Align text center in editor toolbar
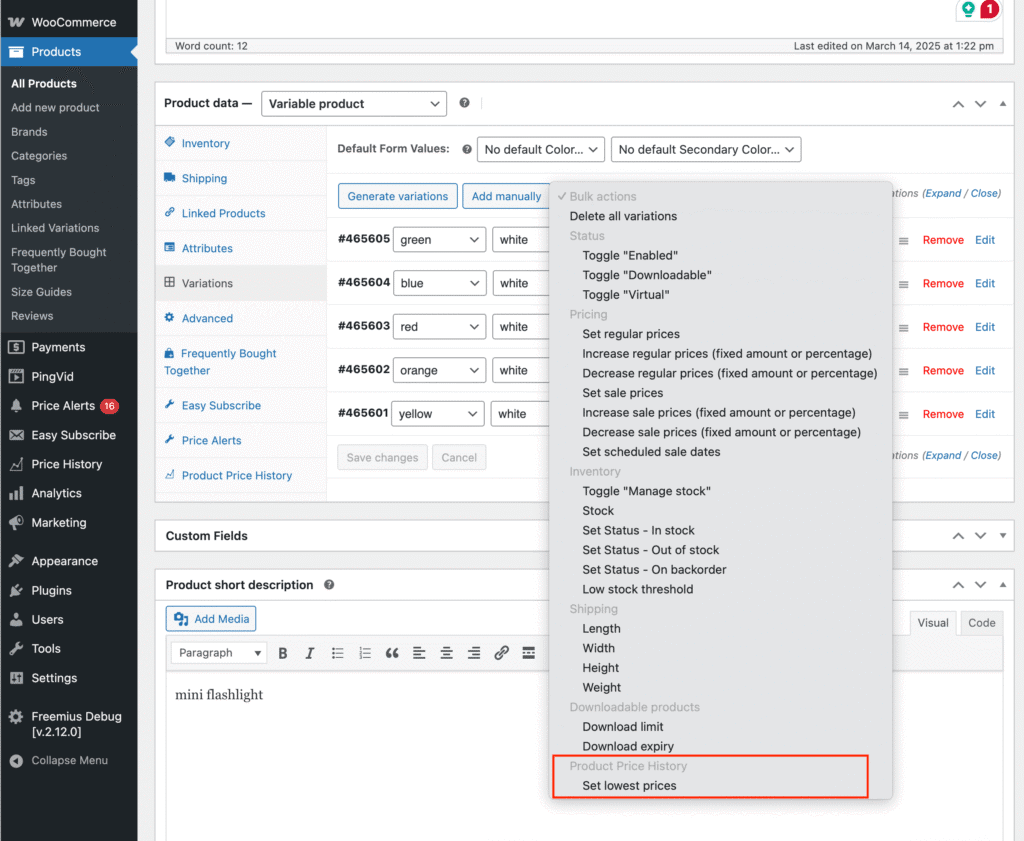Screen dimensions: 1024x841 coord(447,653)
